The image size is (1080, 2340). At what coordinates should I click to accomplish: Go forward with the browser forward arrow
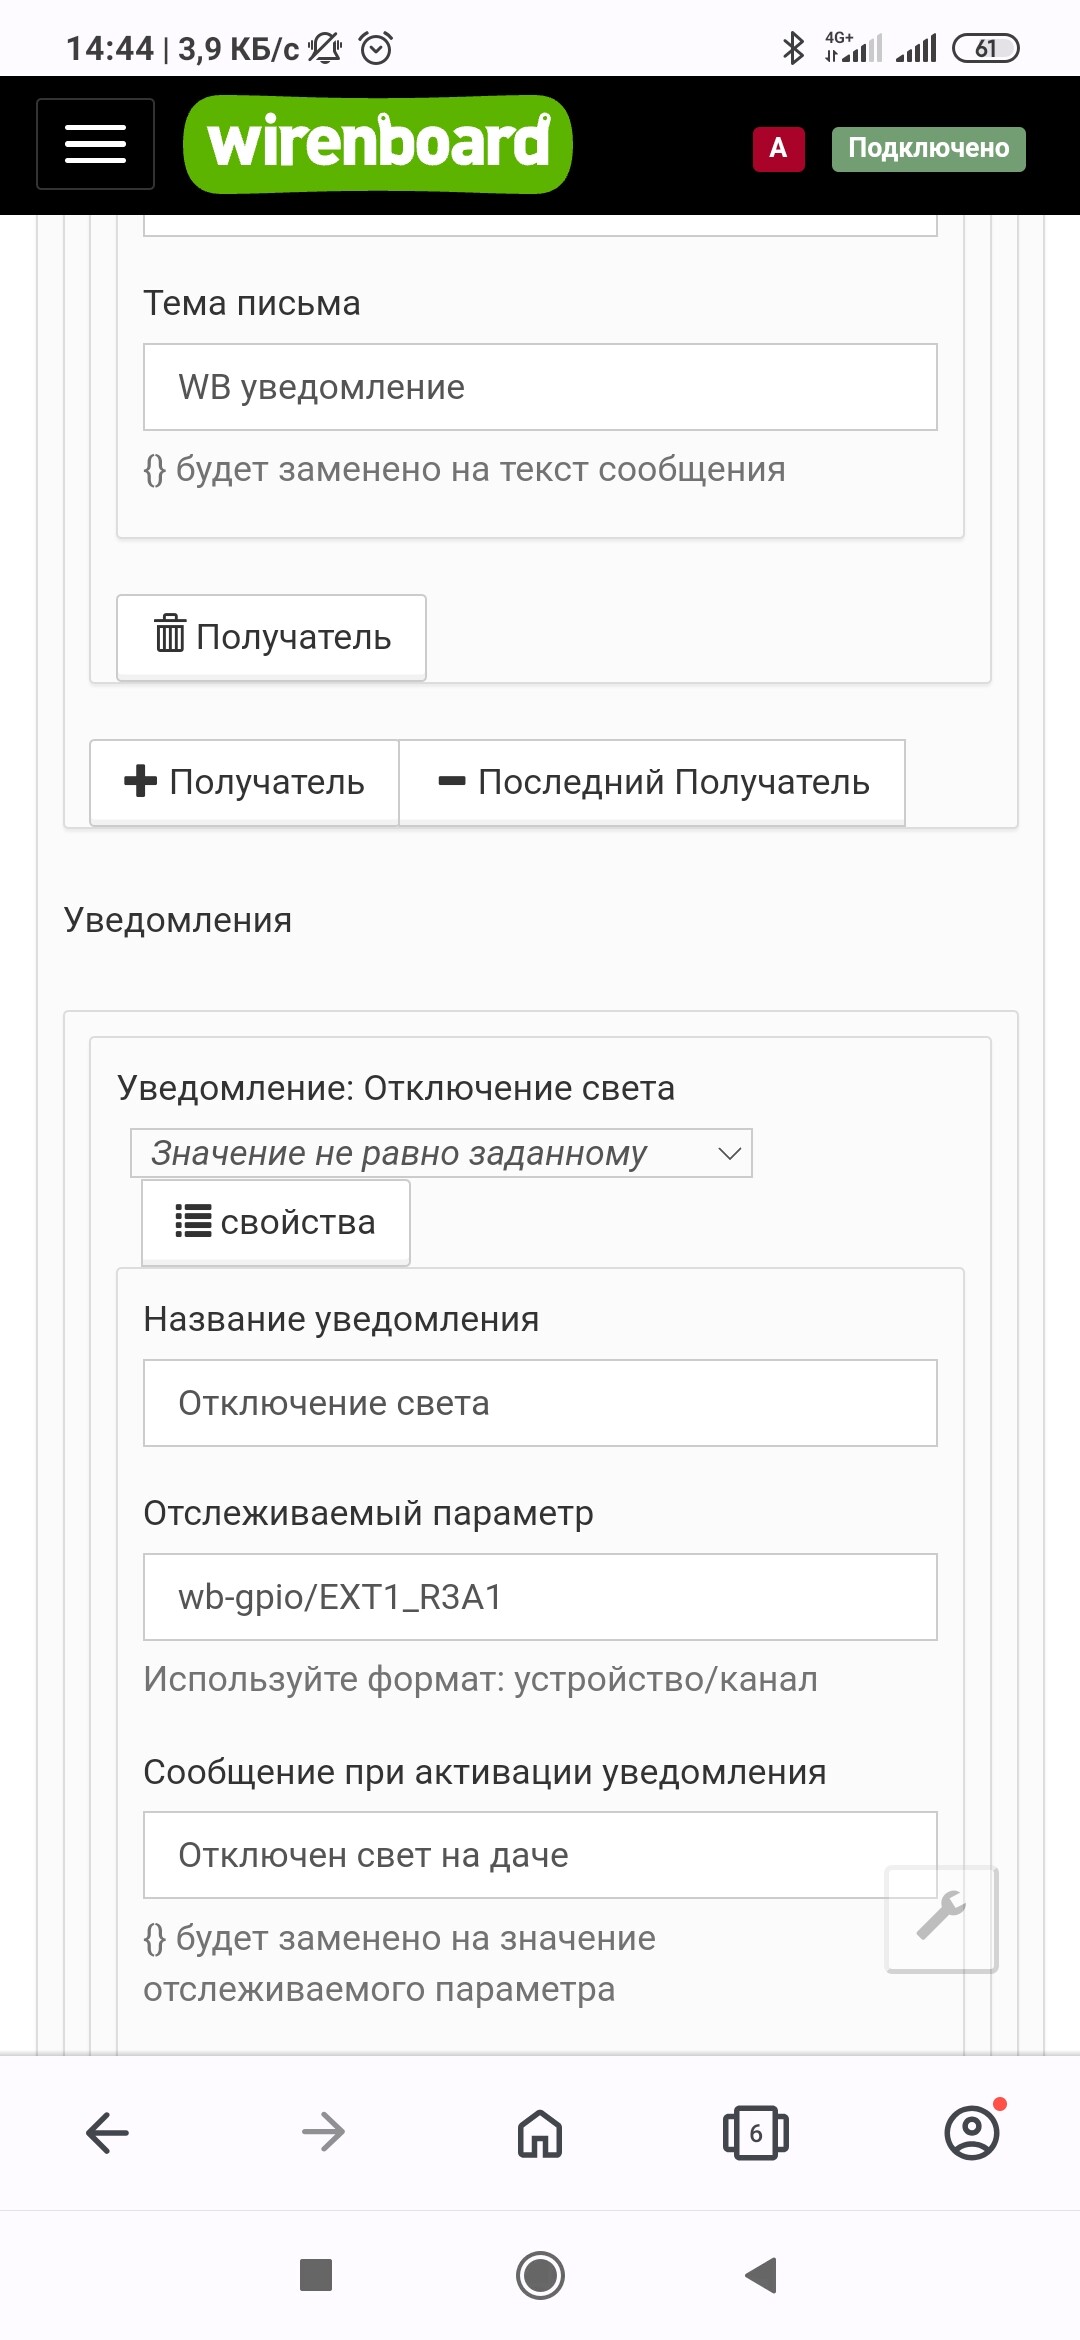coord(323,2132)
